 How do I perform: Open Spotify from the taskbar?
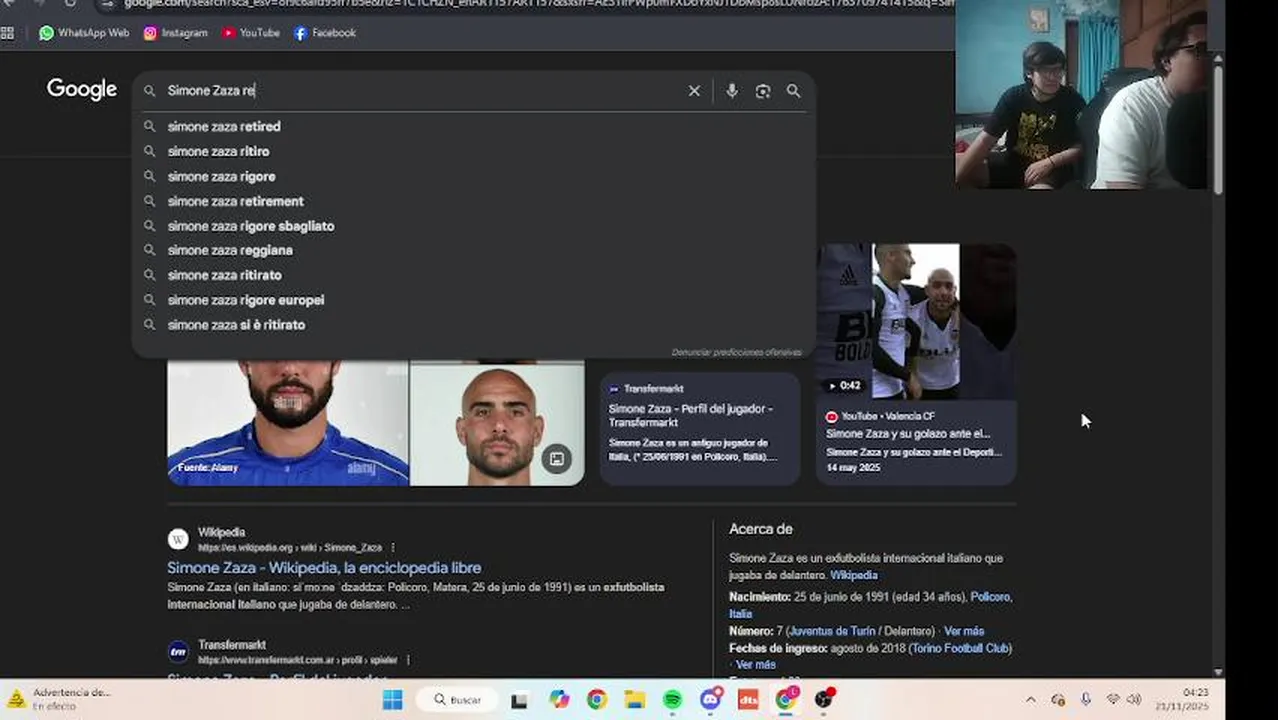(672, 700)
